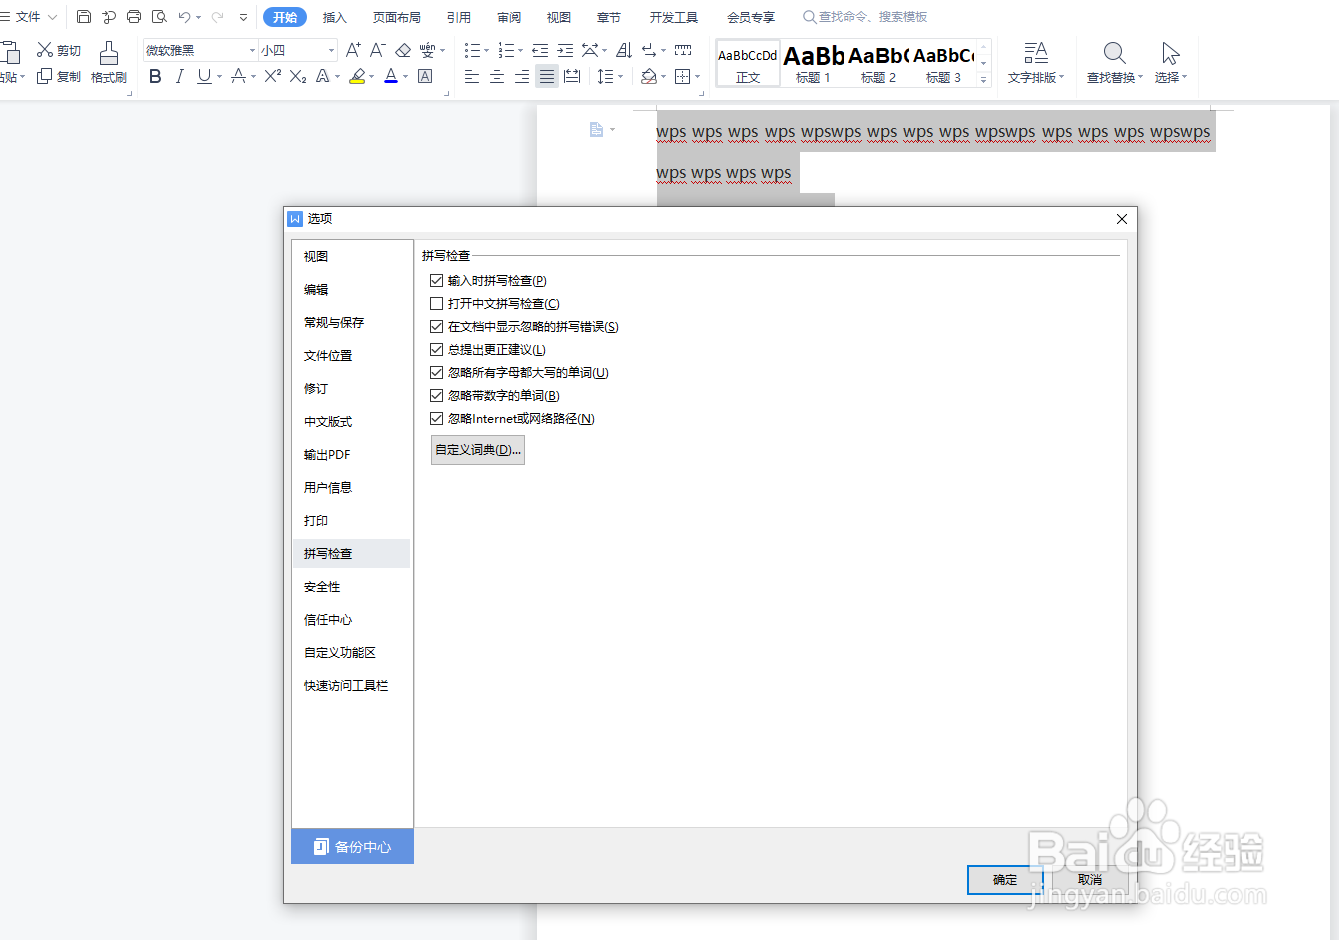
Task: Decrease font size with the A- icon
Action: (378, 50)
